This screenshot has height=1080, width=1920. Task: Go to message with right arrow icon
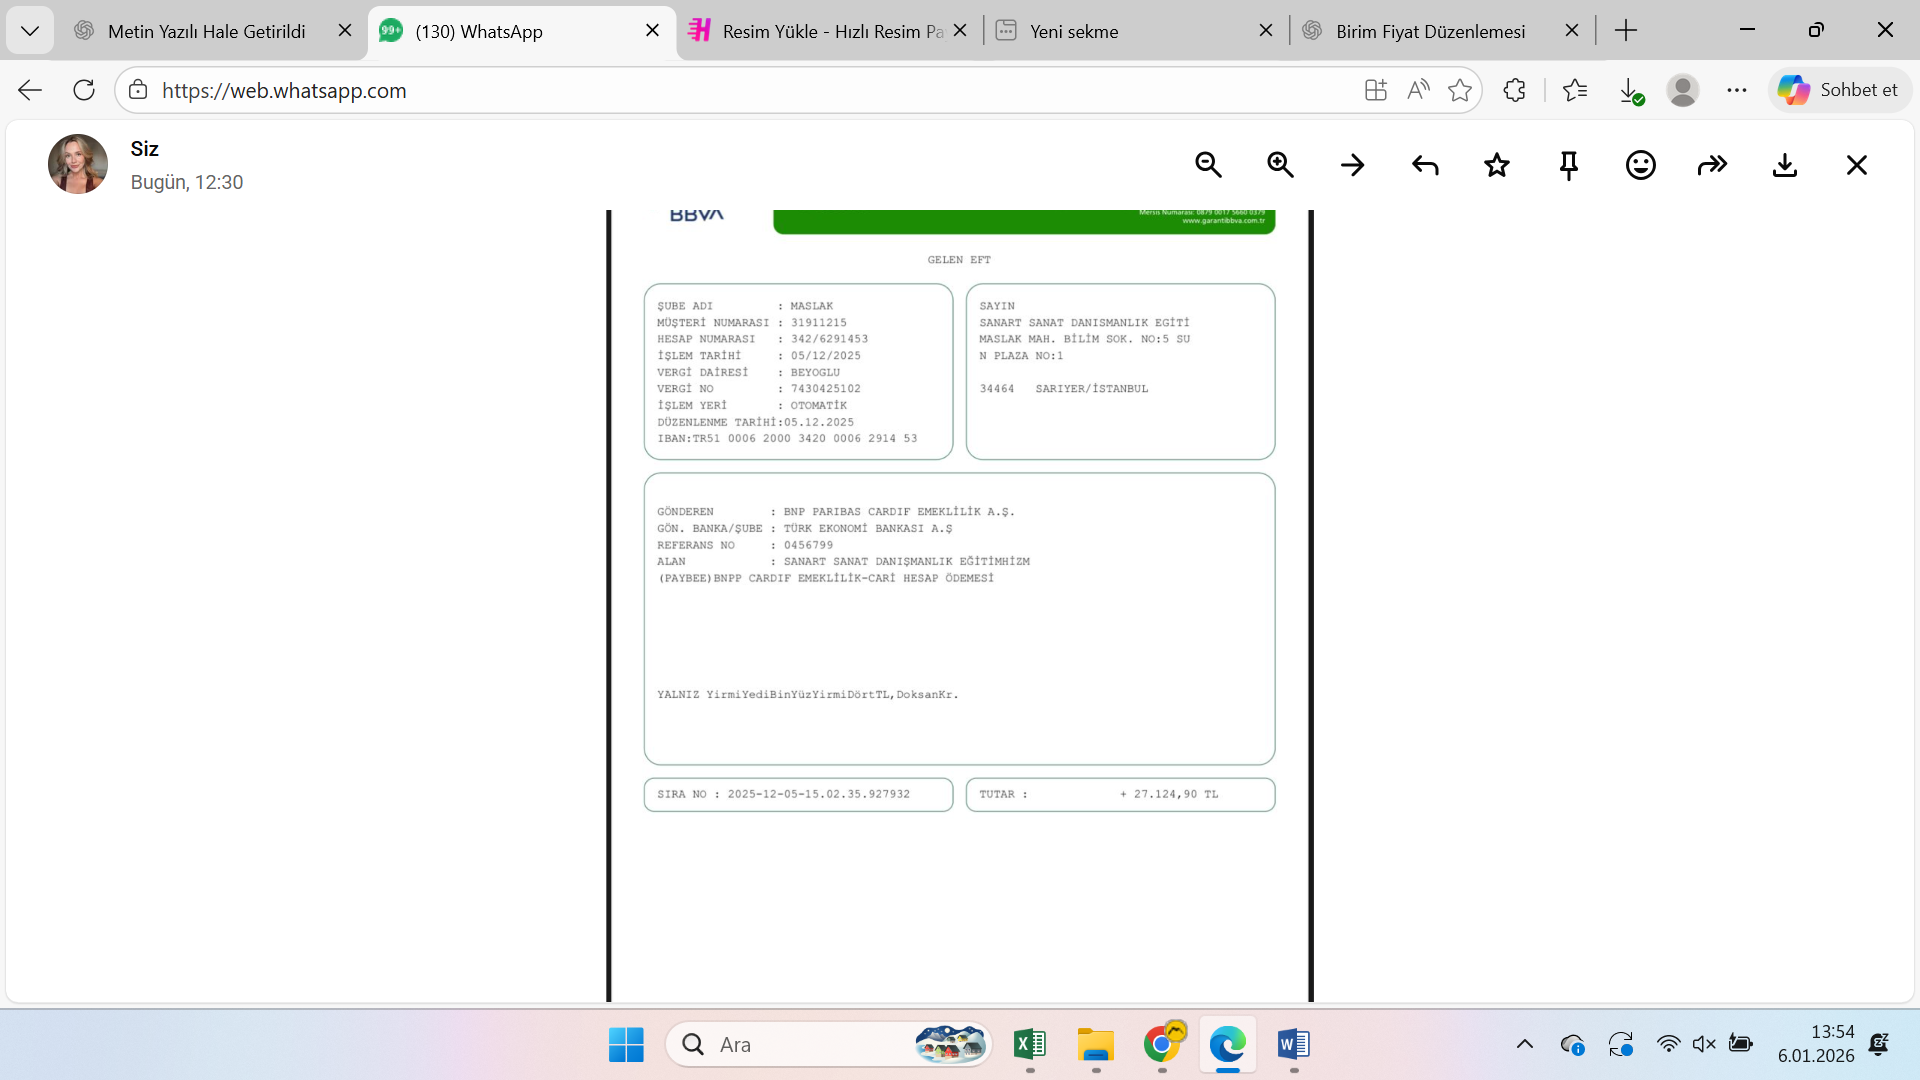(1352, 165)
